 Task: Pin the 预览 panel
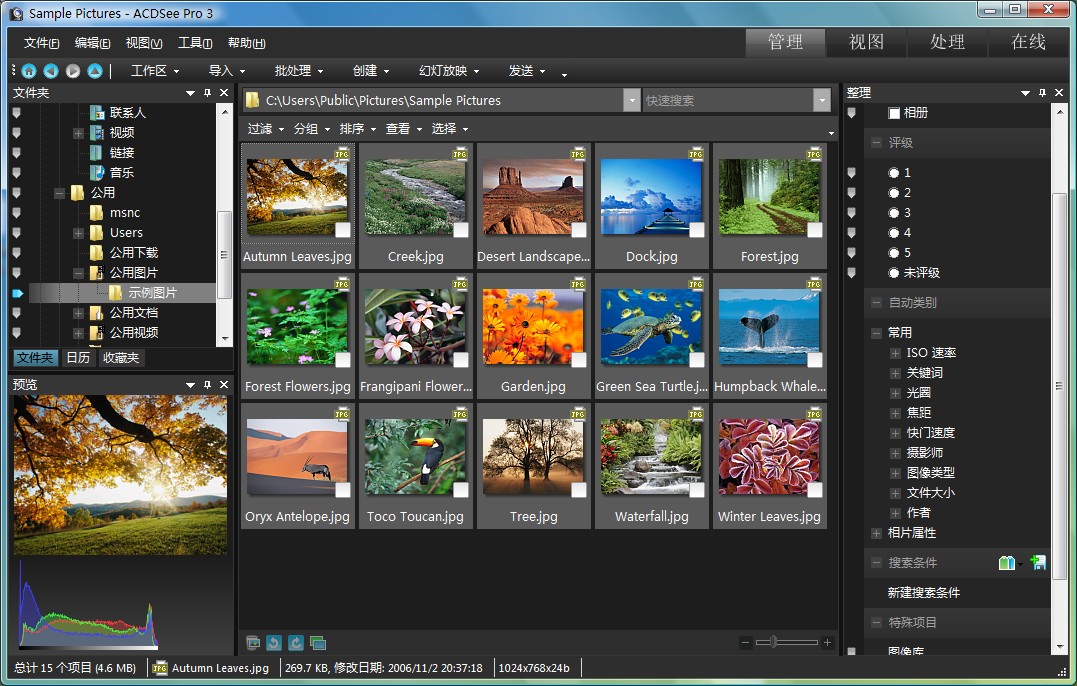click(207, 385)
